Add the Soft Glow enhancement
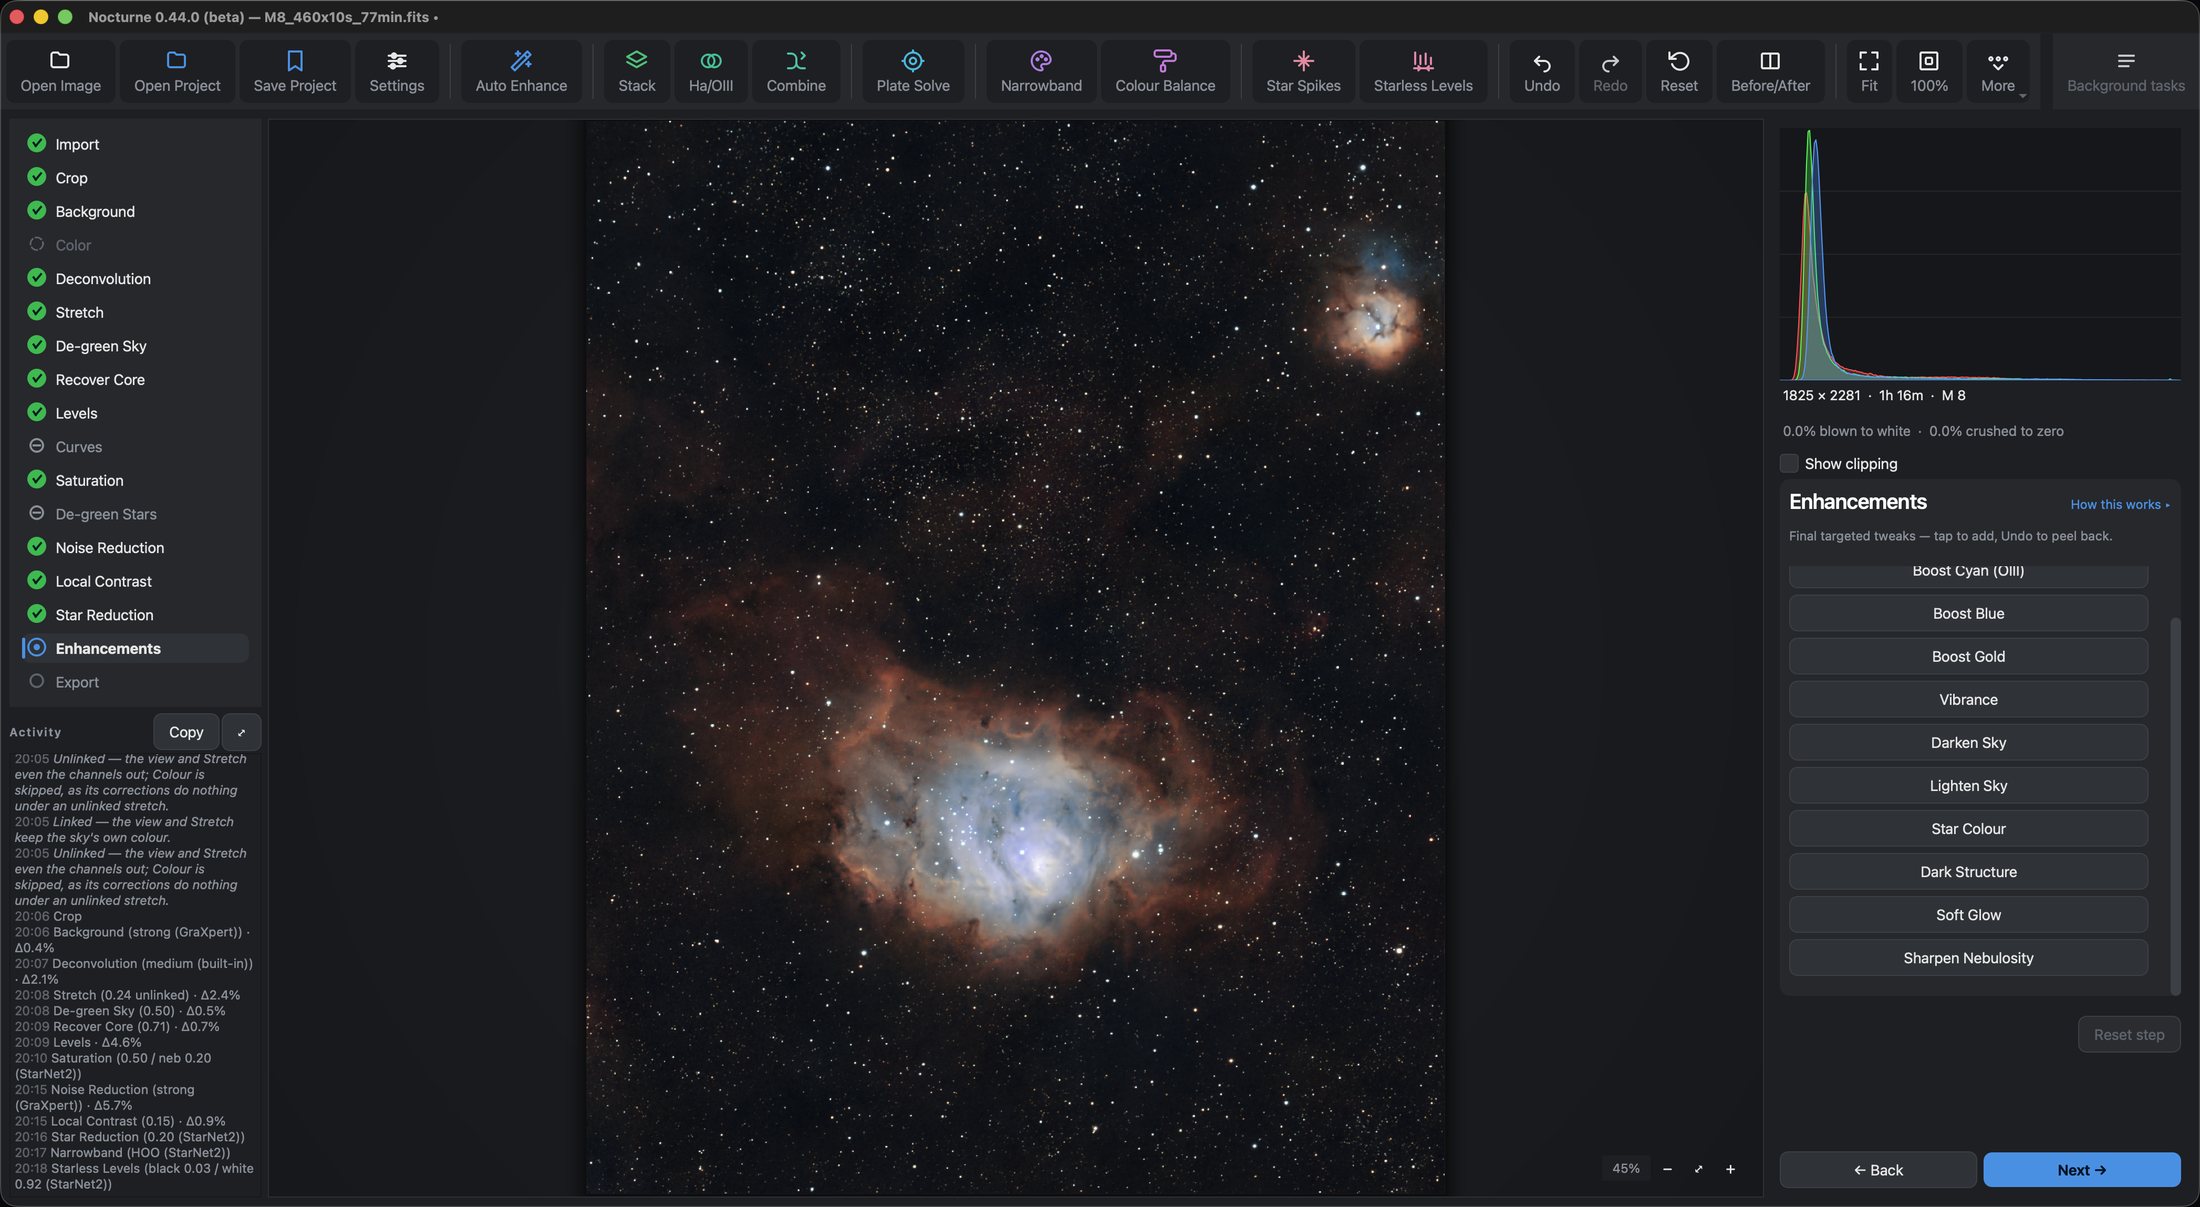 (x=1967, y=914)
